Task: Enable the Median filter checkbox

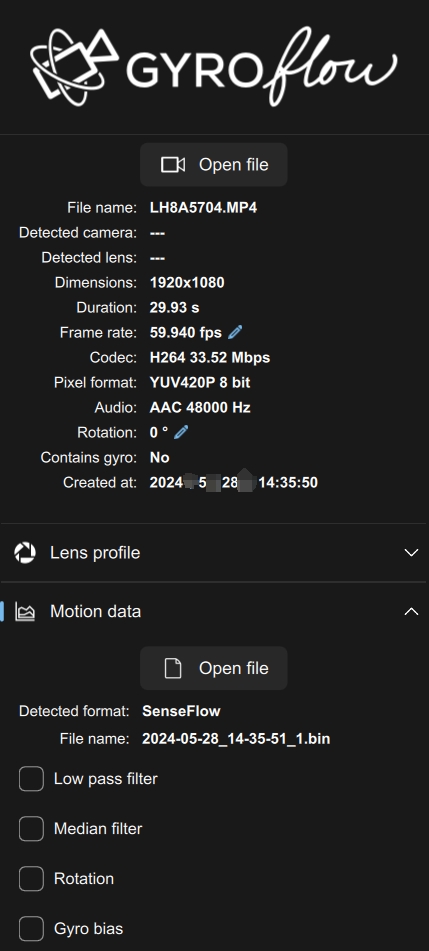Action: (x=31, y=828)
